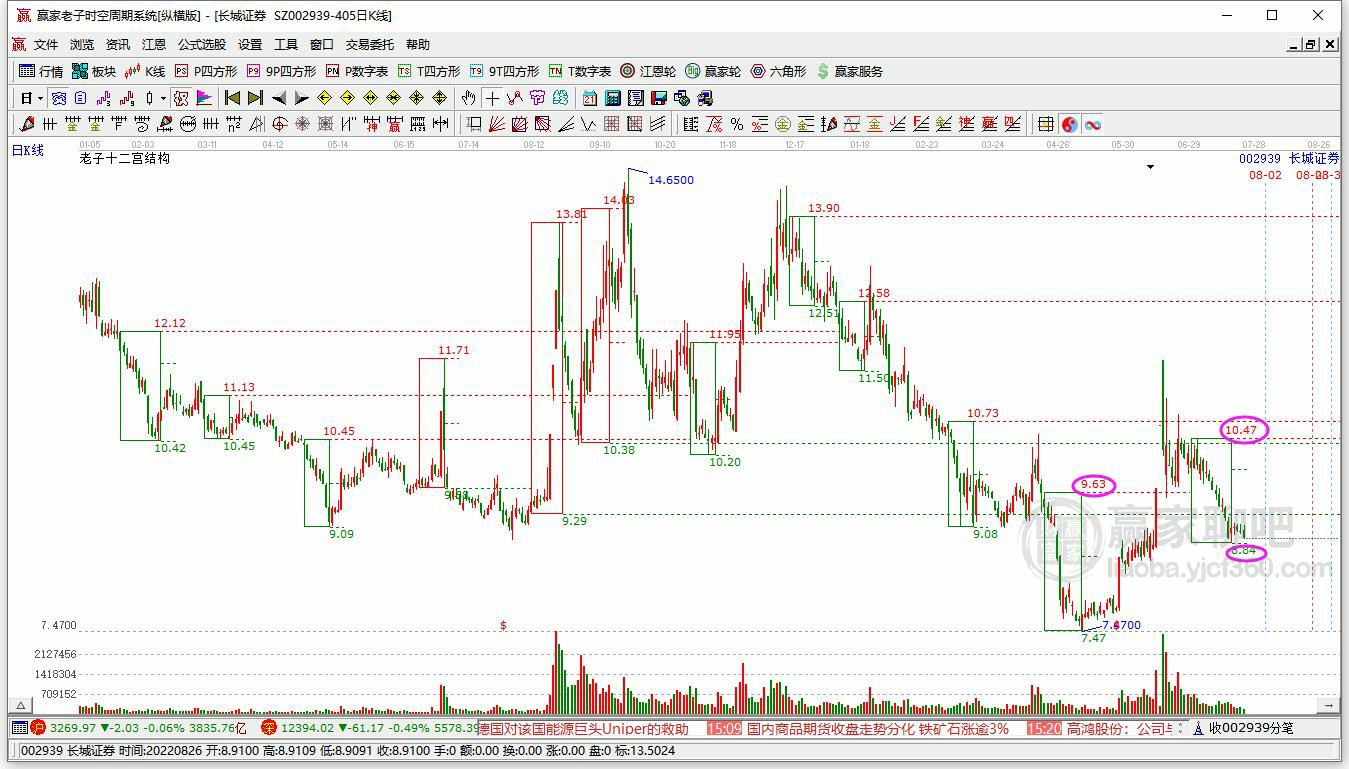Click the yin-yang taiji icon
1349x769 pixels.
[1070, 124]
